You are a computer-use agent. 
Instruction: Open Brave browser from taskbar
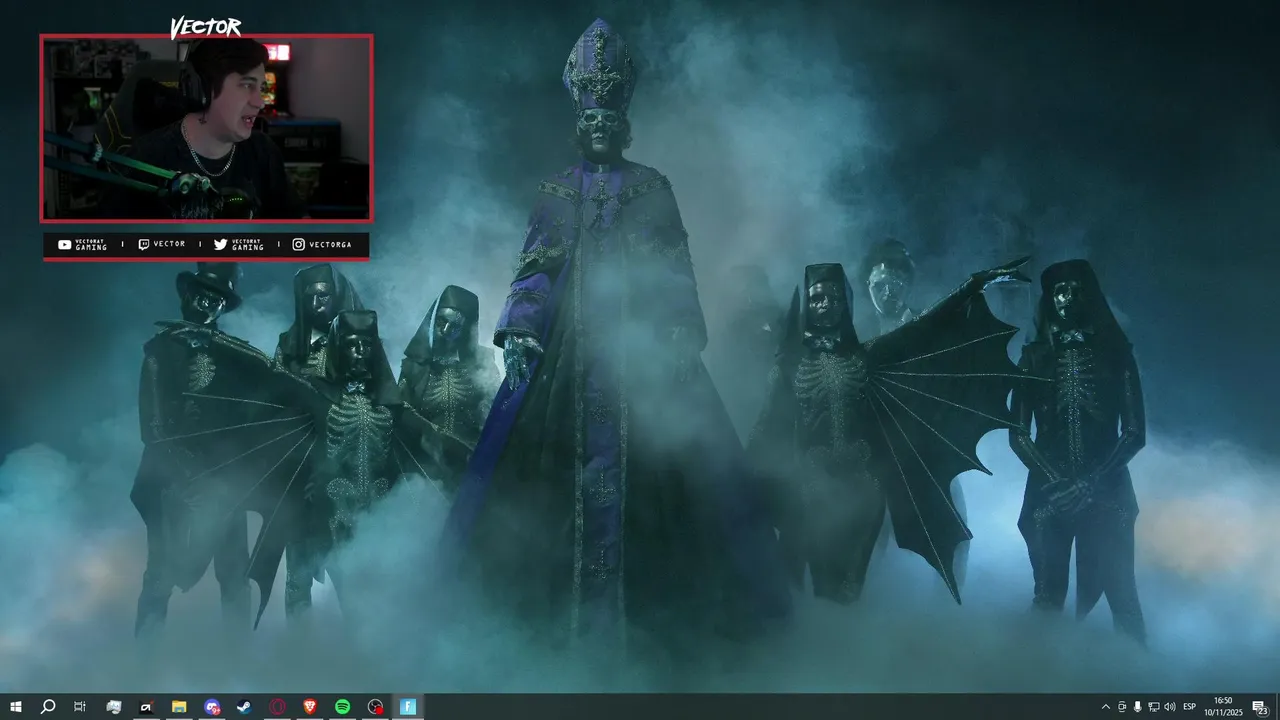coord(309,707)
